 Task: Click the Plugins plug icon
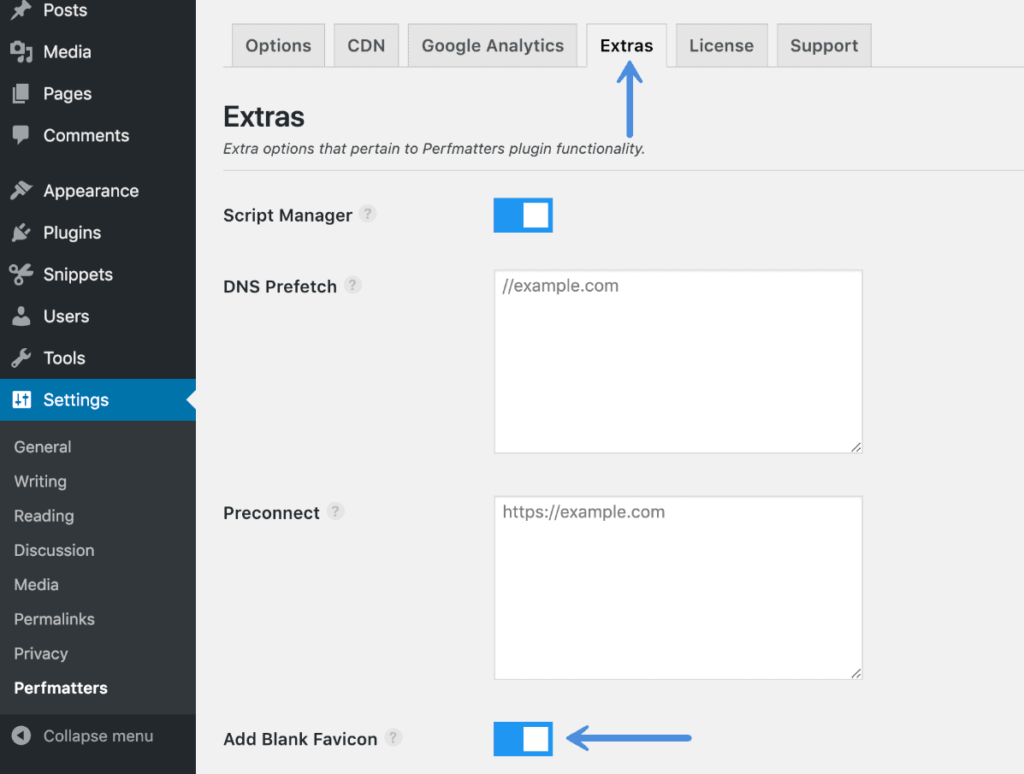click(x=21, y=233)
